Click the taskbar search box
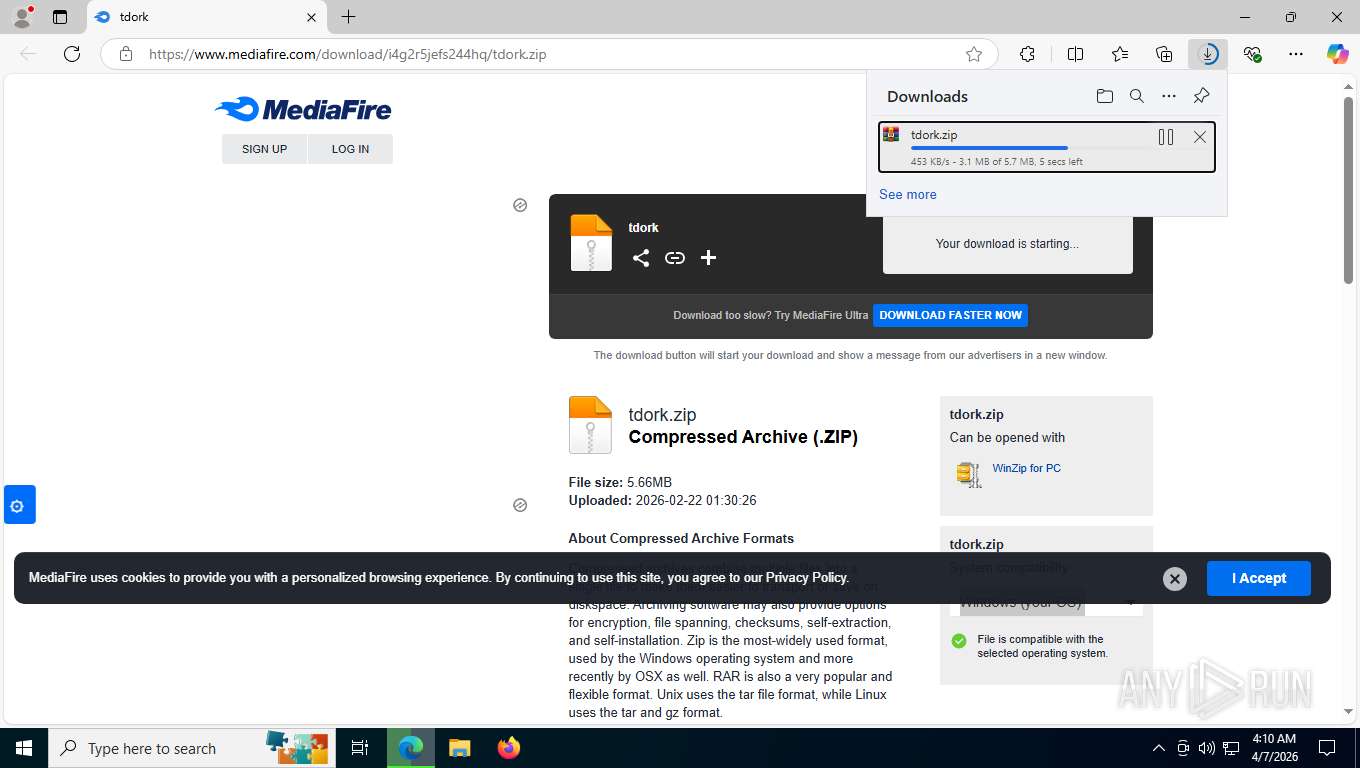The image size is (1360, 768). click(190, 748)
